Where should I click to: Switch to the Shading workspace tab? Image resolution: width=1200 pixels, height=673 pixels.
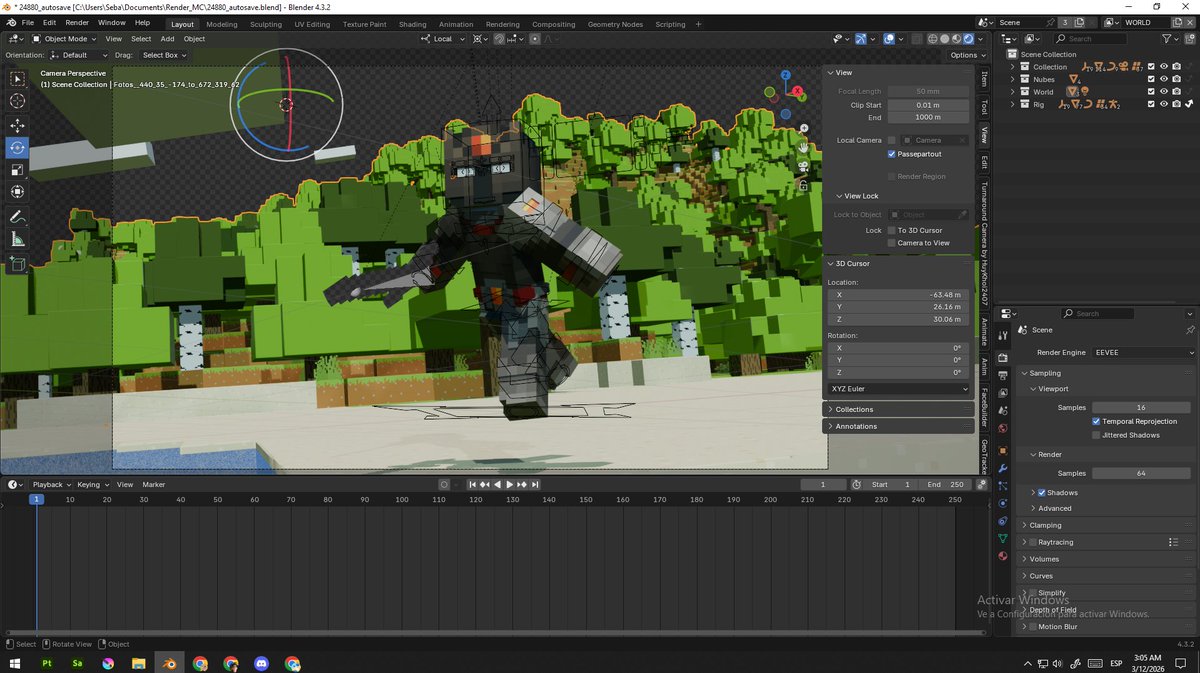[x=412, y=24]
